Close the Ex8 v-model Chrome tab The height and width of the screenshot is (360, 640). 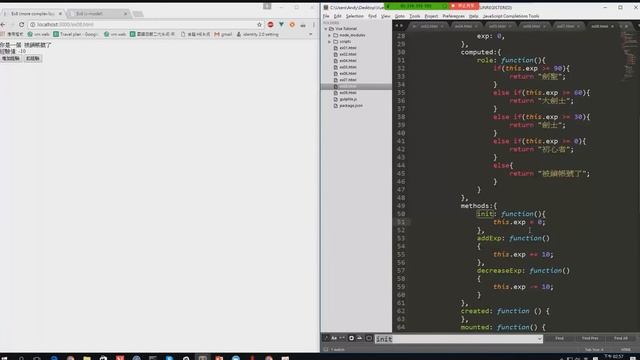coord(125,13)
